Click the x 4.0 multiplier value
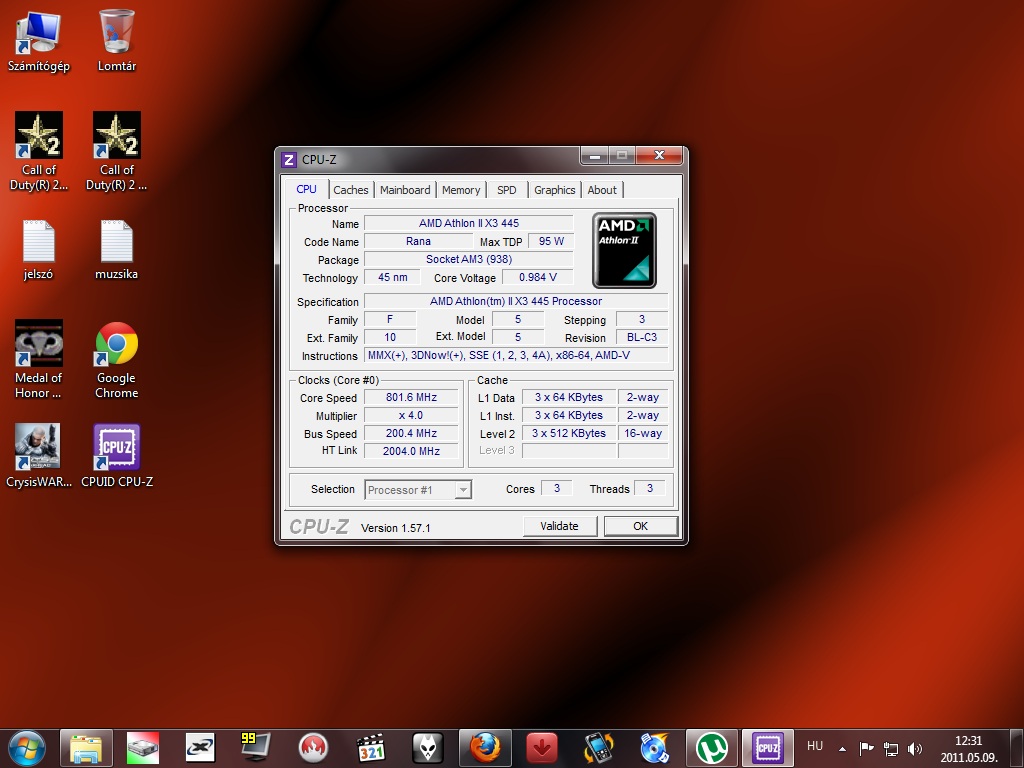 click(x=411, y=415)
